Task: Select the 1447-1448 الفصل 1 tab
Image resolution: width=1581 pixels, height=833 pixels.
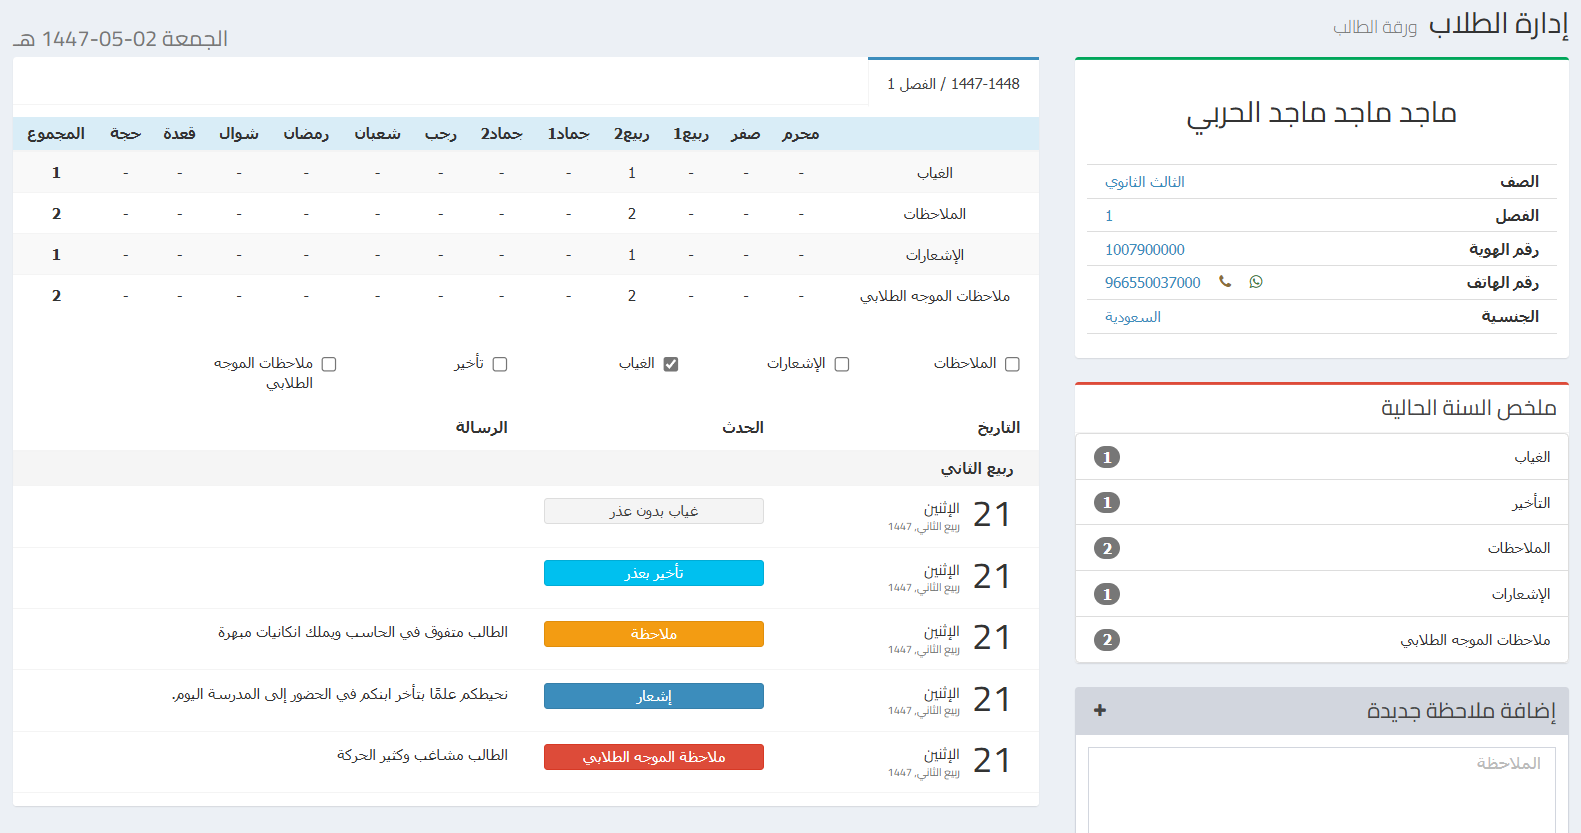Action: click(x=953, y=84)
